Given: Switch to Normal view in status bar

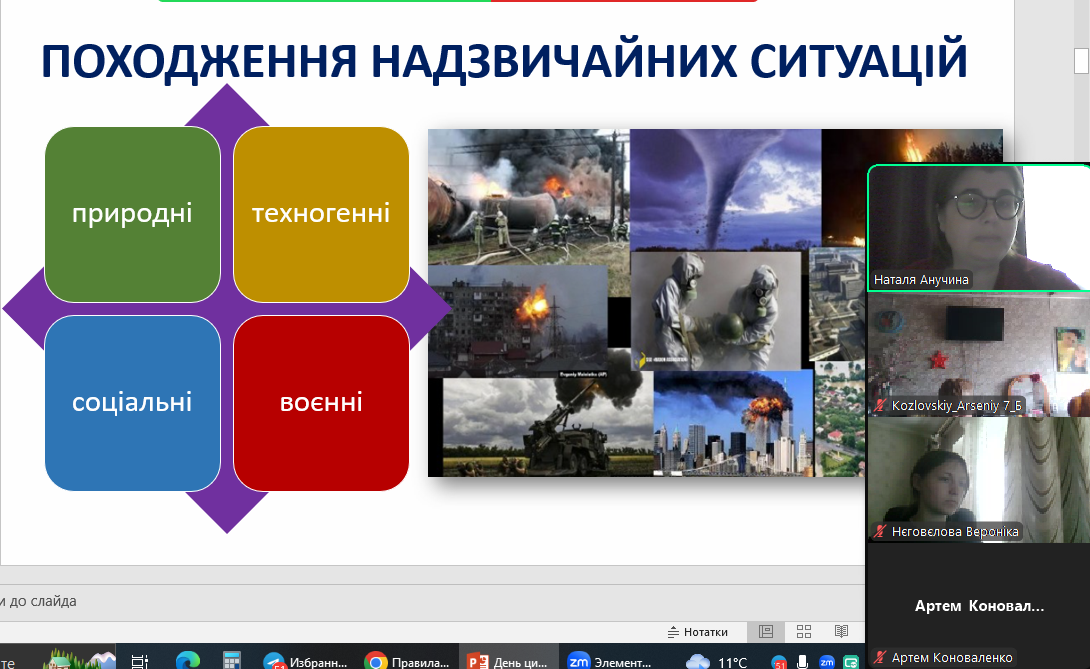Looking at the screenshot, I should (x=766, y=631).
